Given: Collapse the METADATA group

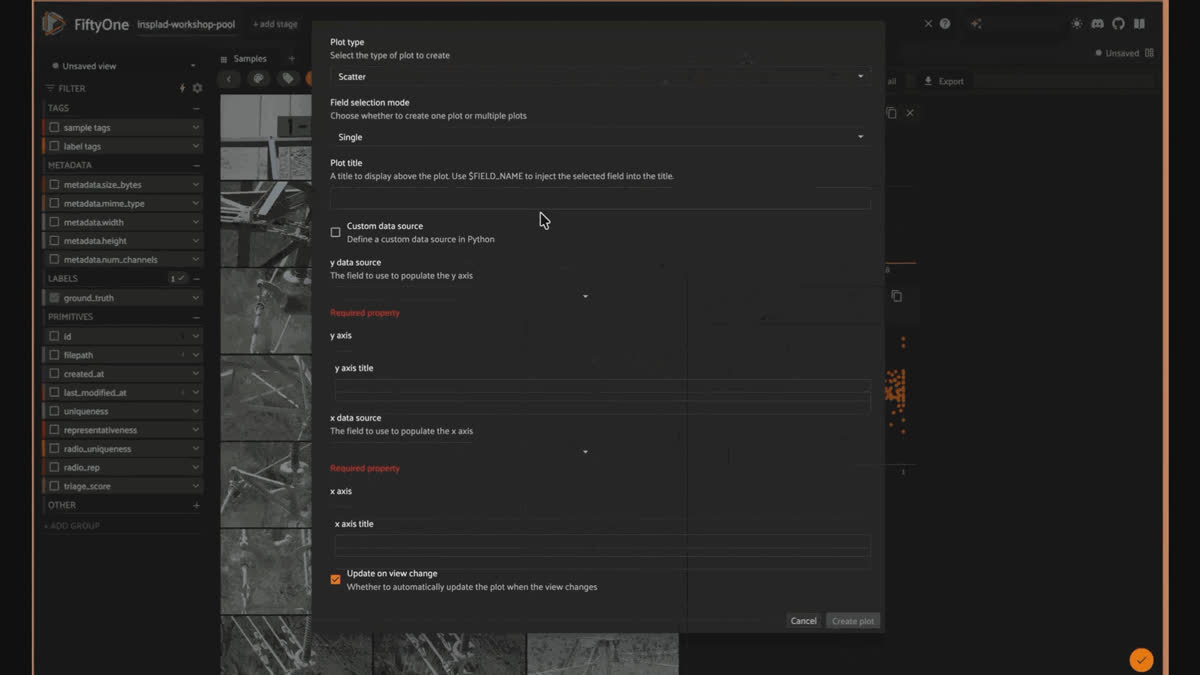Looking at the screenshot, I should [196, 165].
